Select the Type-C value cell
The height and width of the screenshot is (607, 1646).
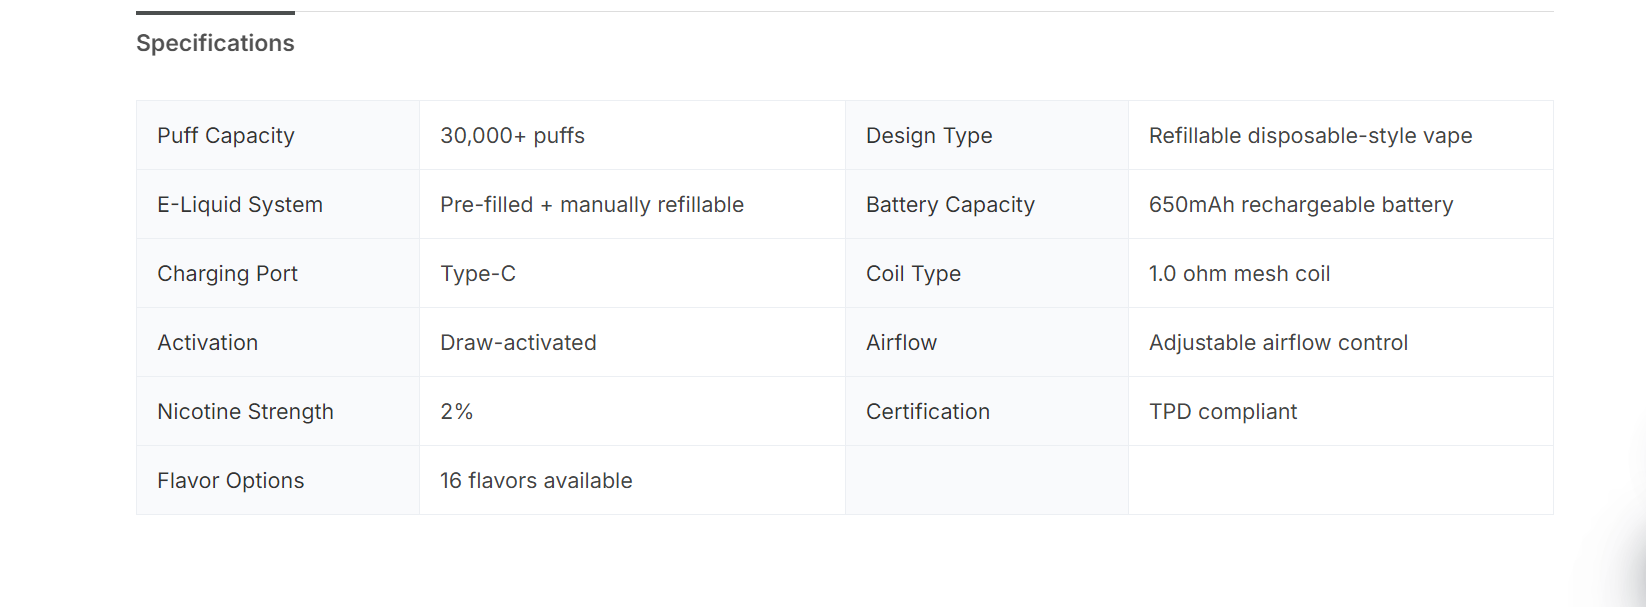click(x=478, y=274)
